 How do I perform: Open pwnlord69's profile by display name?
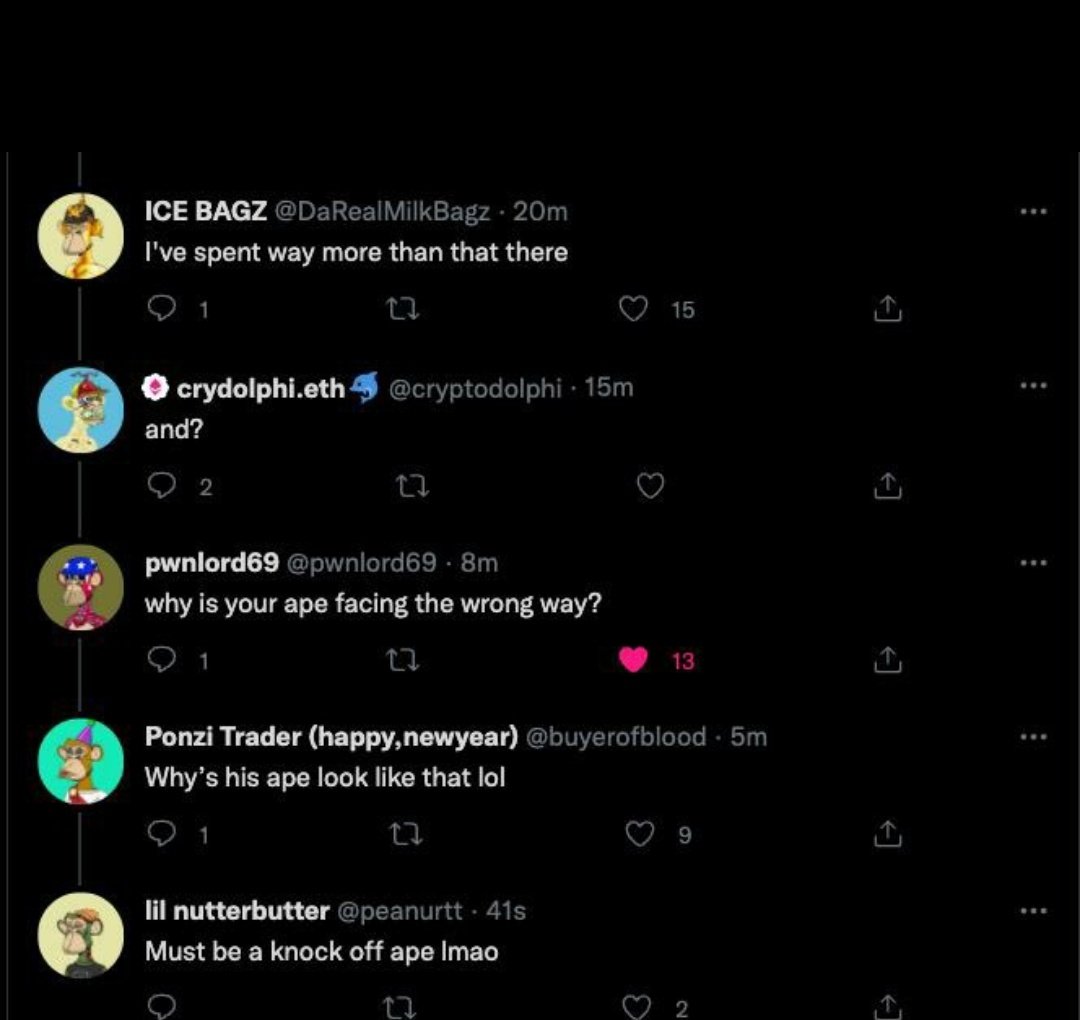tap(211, 563)
